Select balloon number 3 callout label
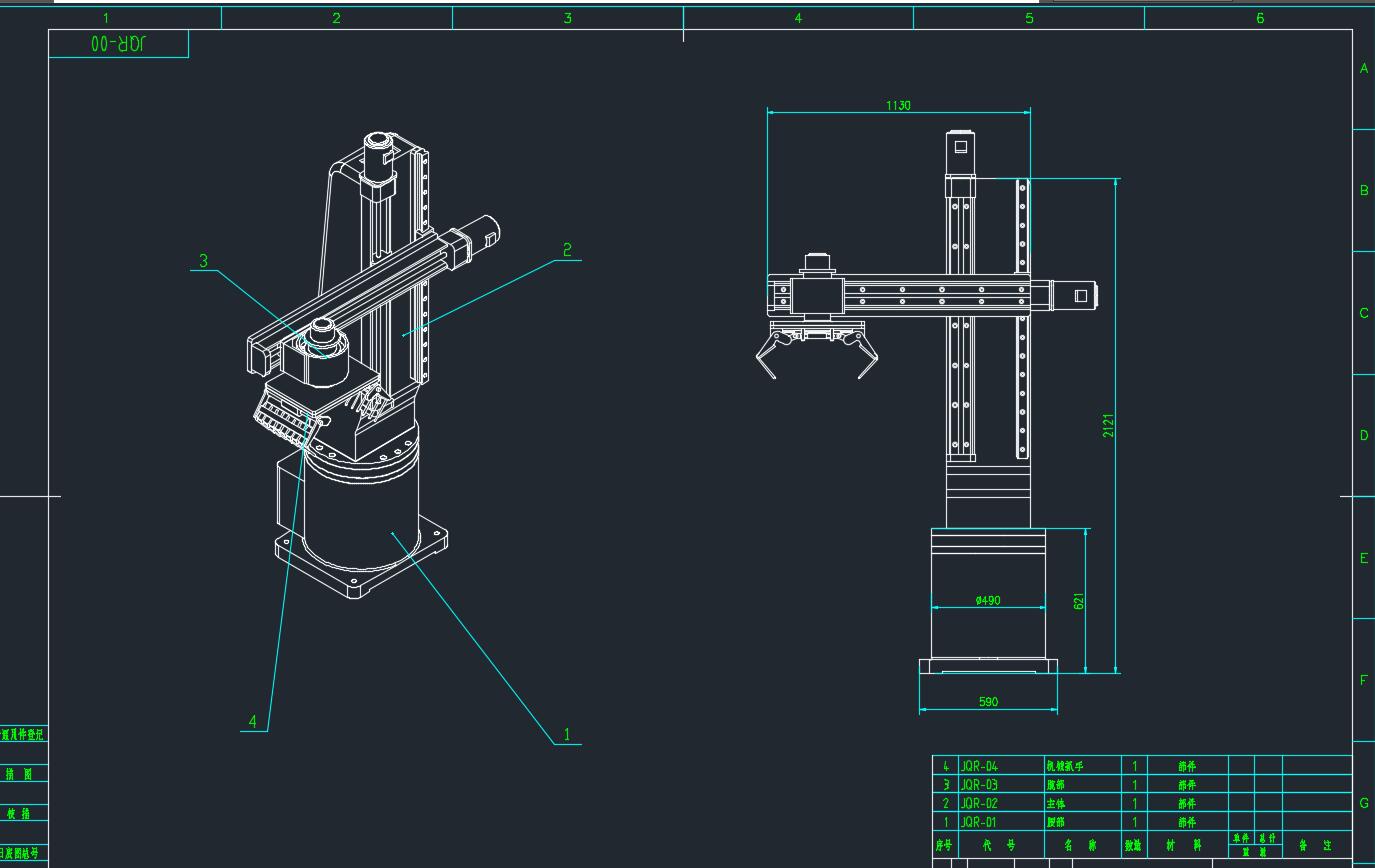 204,261
